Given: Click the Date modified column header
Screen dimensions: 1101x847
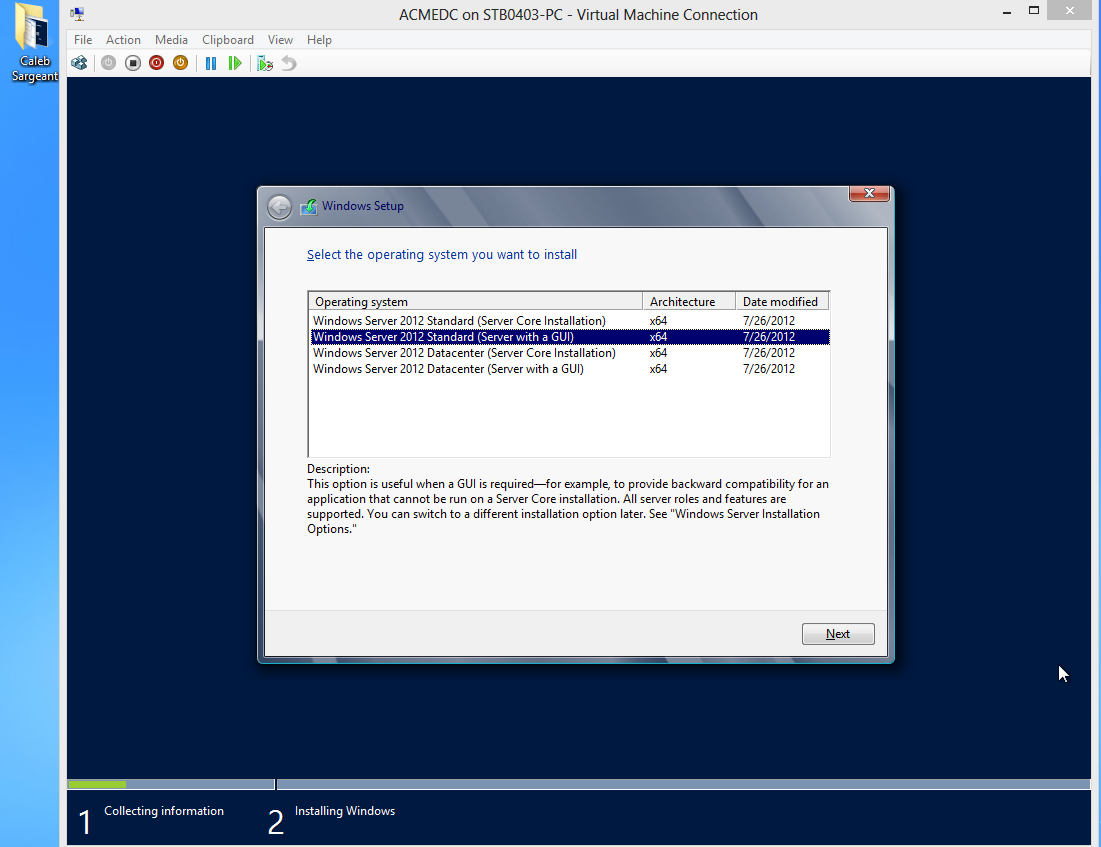Looking at the screenshot, I should (782, 301).
